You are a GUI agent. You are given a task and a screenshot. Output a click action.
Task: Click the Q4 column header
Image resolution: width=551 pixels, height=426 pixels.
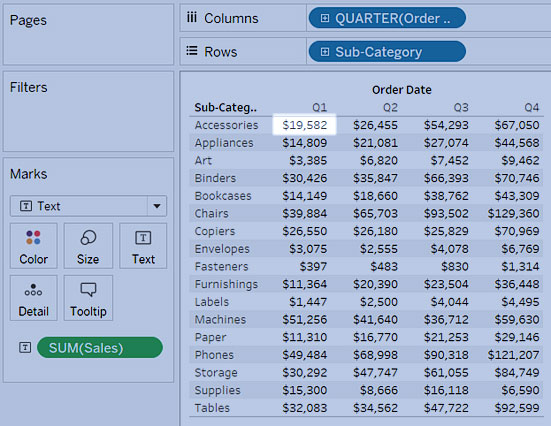click(x=531, y=107)
